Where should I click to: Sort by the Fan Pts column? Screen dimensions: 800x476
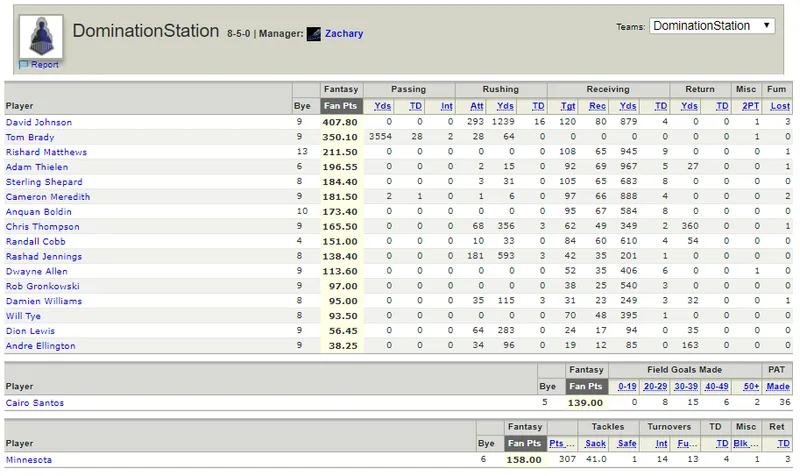click(x=340, y=106)
